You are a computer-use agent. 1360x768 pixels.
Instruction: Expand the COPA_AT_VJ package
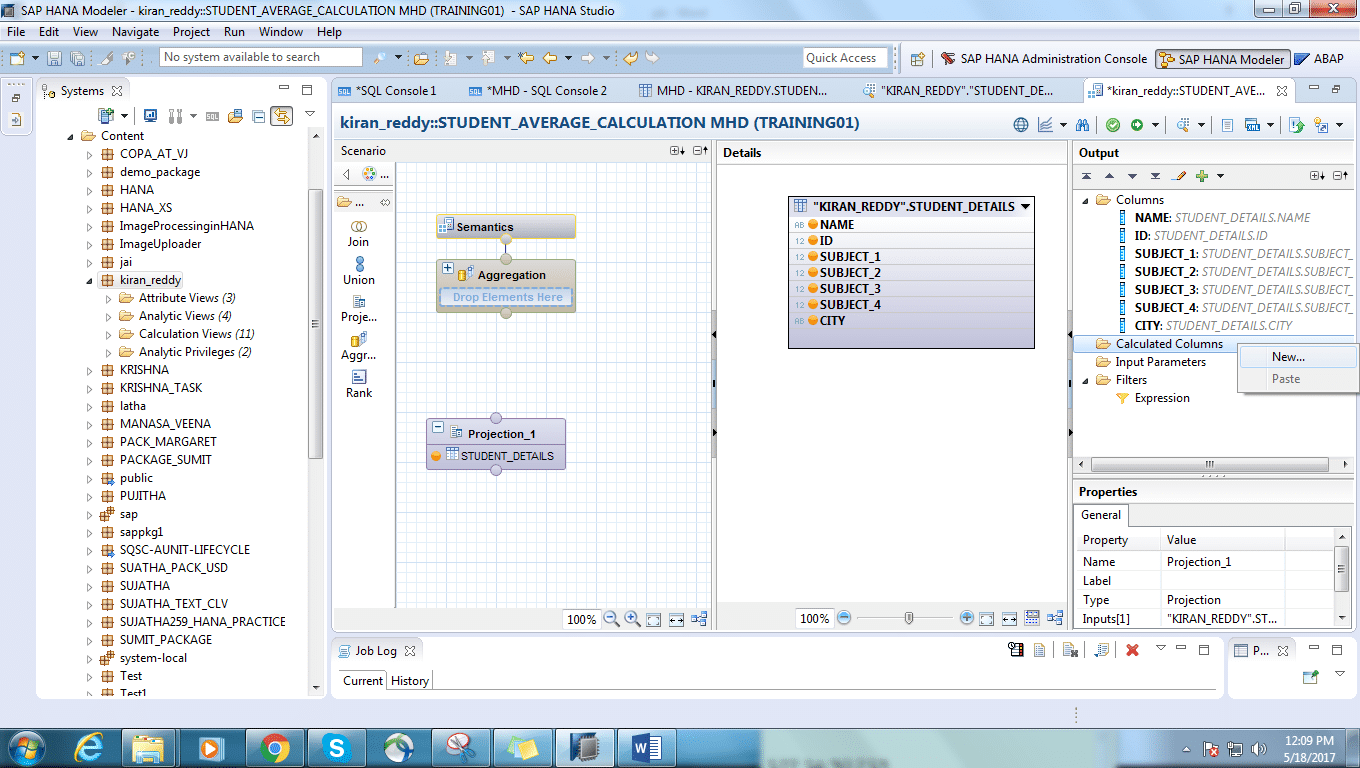point(89,154)
